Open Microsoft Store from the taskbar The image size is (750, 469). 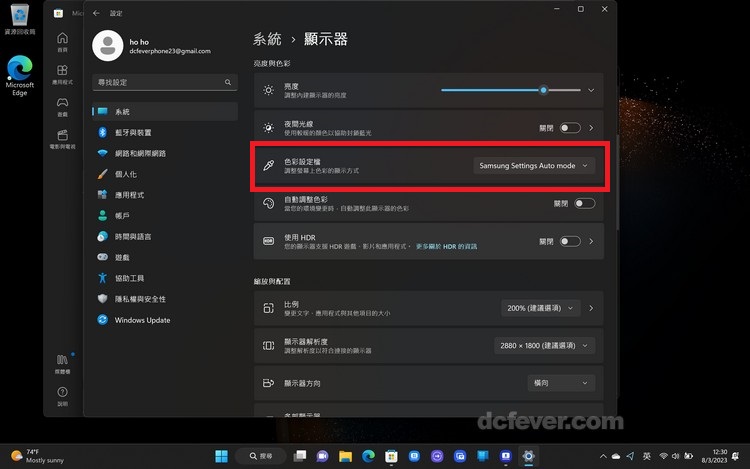[x=391, y=456]
